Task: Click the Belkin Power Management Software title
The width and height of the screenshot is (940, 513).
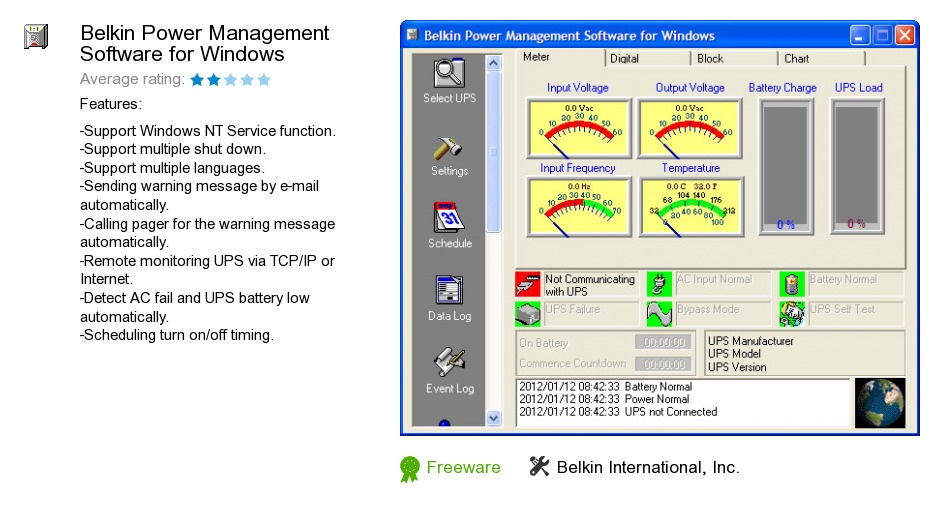Action: (204, 43)
